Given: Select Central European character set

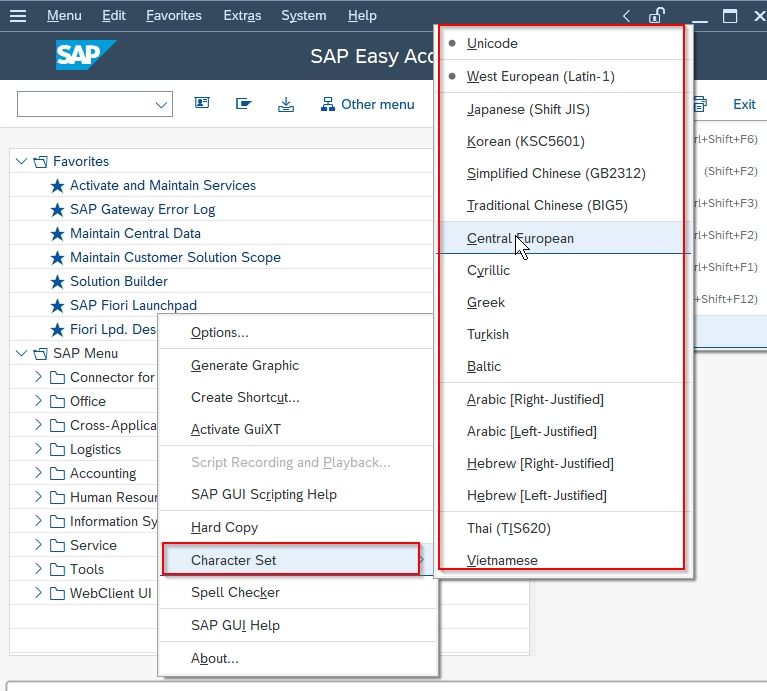Looking at the screenshot, I should 562,238.
